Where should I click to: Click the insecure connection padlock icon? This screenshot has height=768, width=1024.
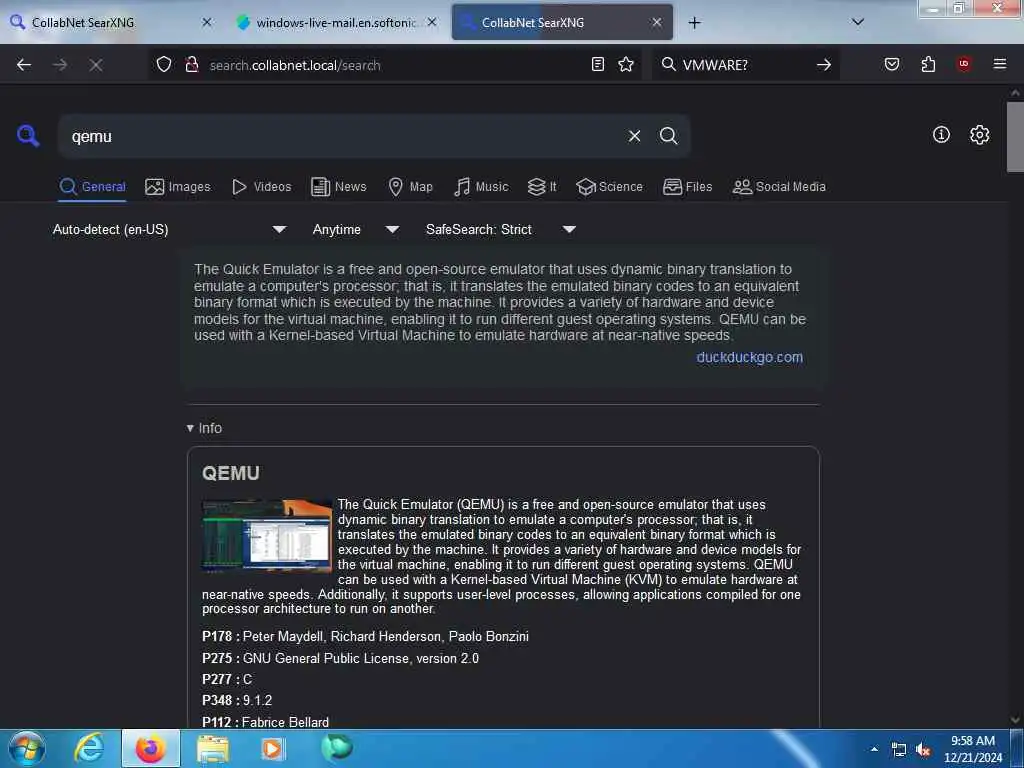pyautogui.click(x=191, y=64)
